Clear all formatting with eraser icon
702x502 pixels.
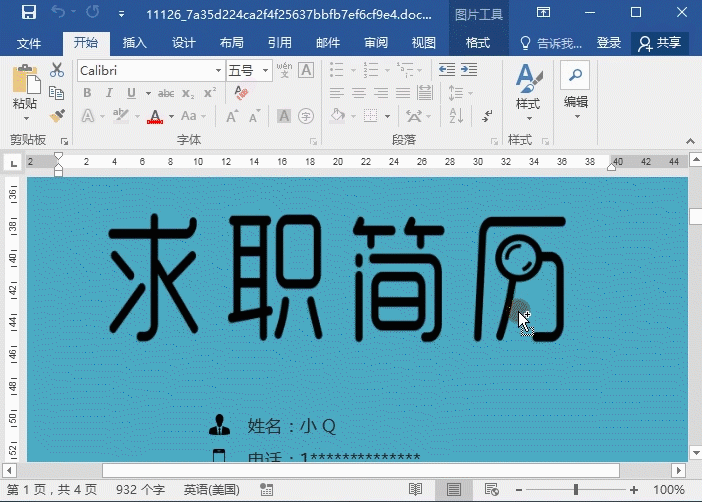[242, 93]
